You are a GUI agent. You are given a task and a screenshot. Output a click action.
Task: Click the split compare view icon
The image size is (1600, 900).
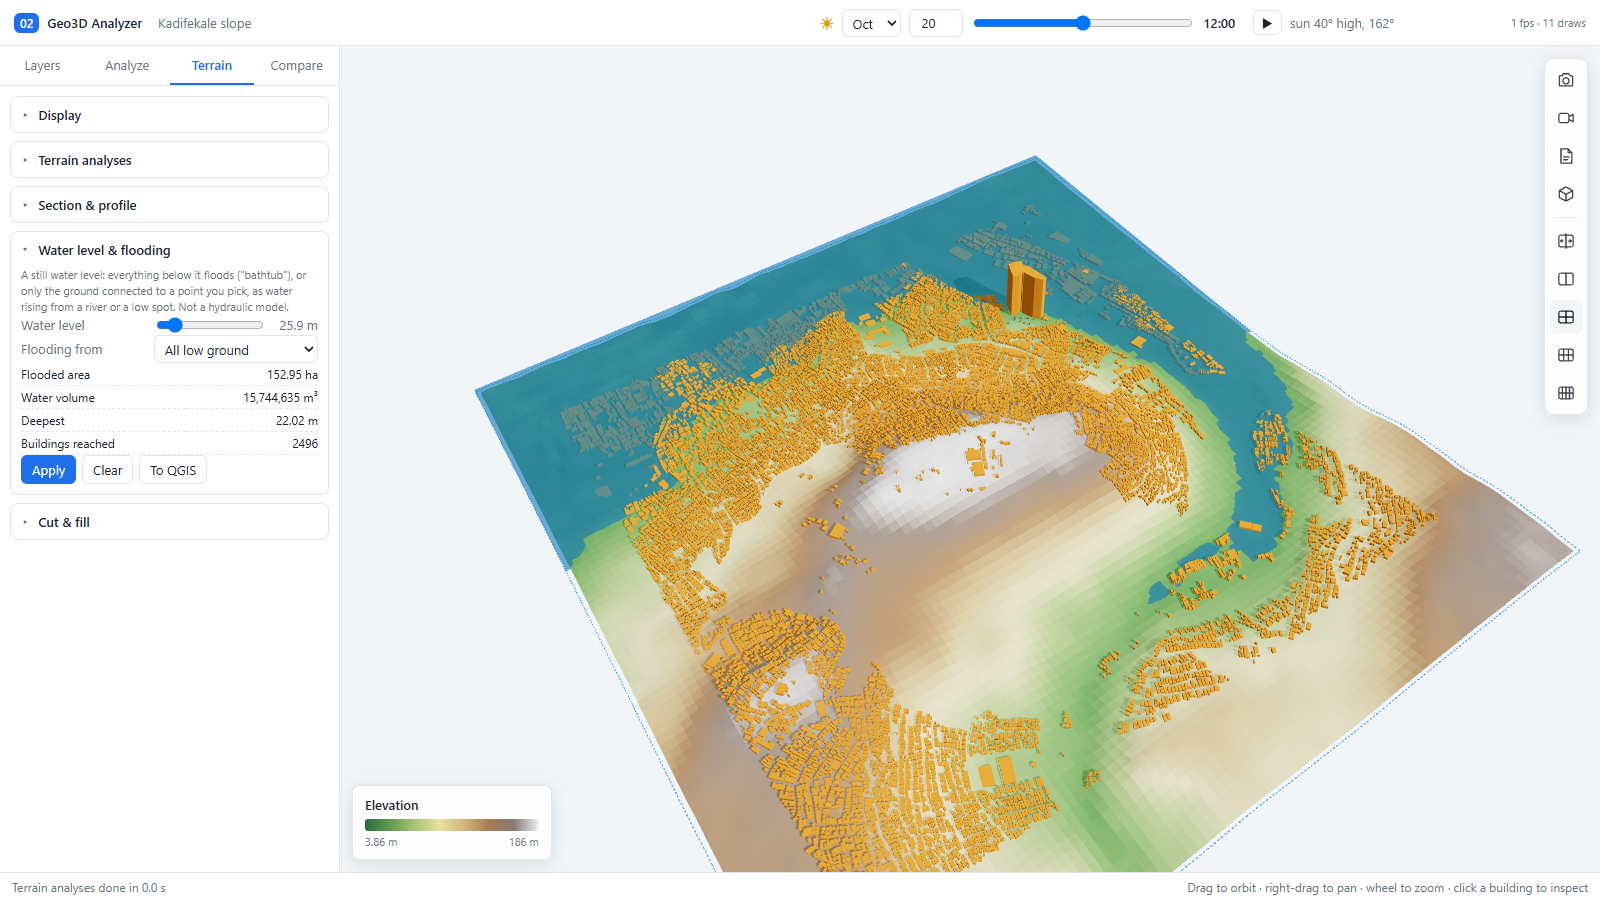click(x=1566, y=241)
